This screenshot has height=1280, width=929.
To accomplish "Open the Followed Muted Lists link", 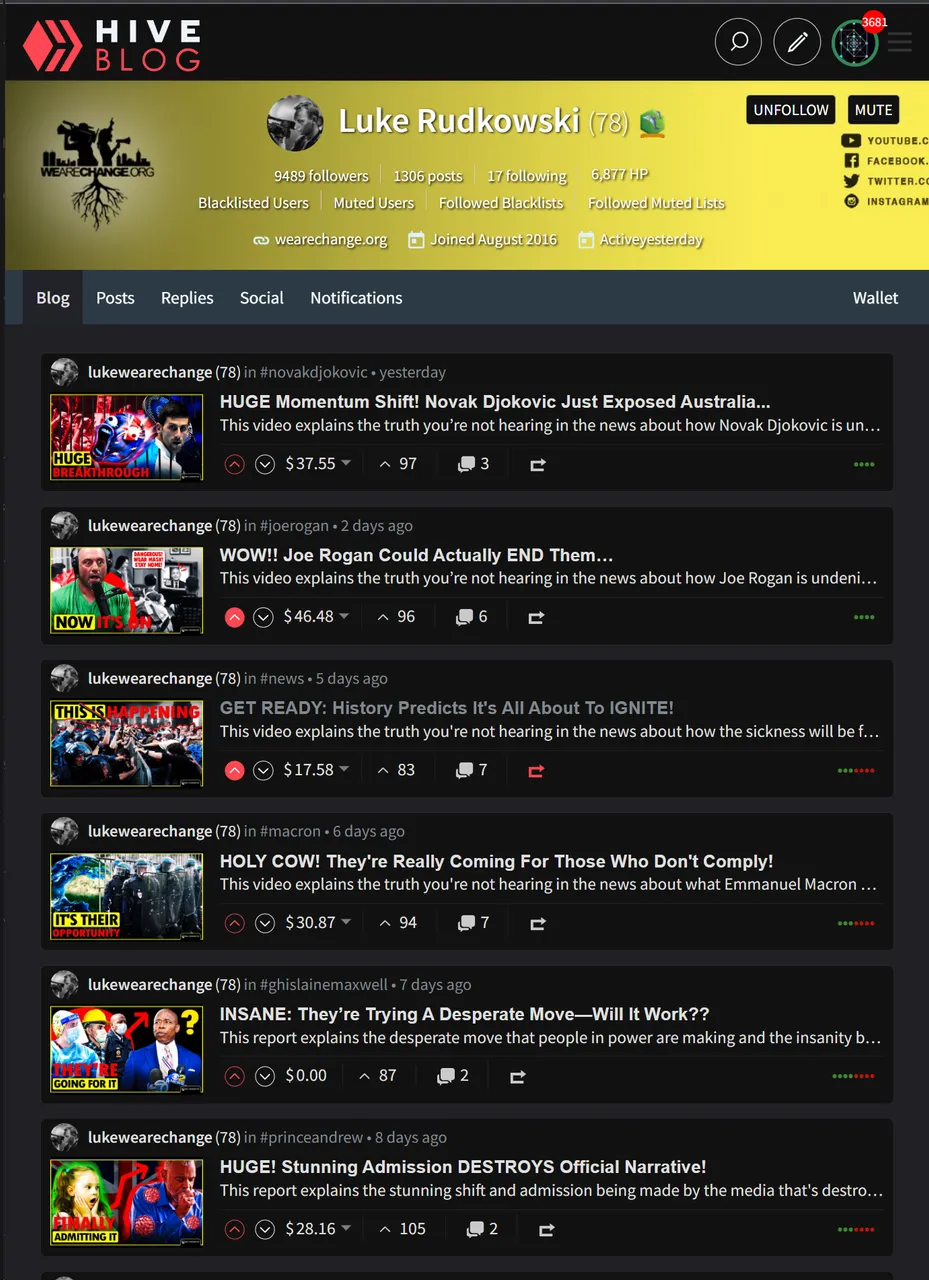I will [x=656, y=203].
